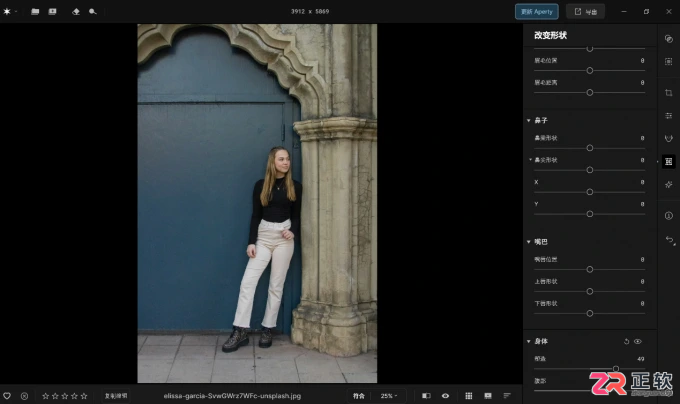Select the Crop tool in sidebar
The width and height of the screenshot is (680, 404).
pos(668,93)
